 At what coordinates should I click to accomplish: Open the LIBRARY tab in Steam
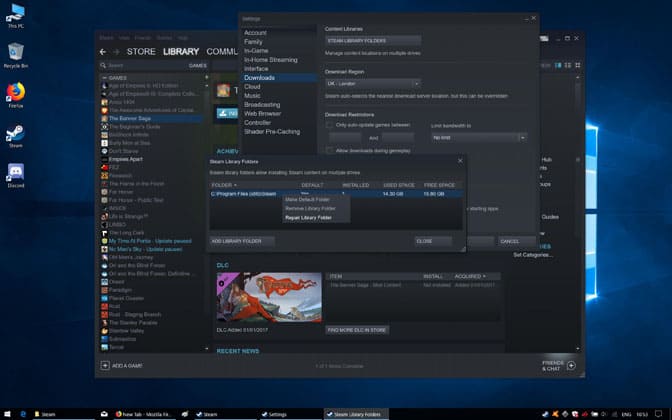181,51
